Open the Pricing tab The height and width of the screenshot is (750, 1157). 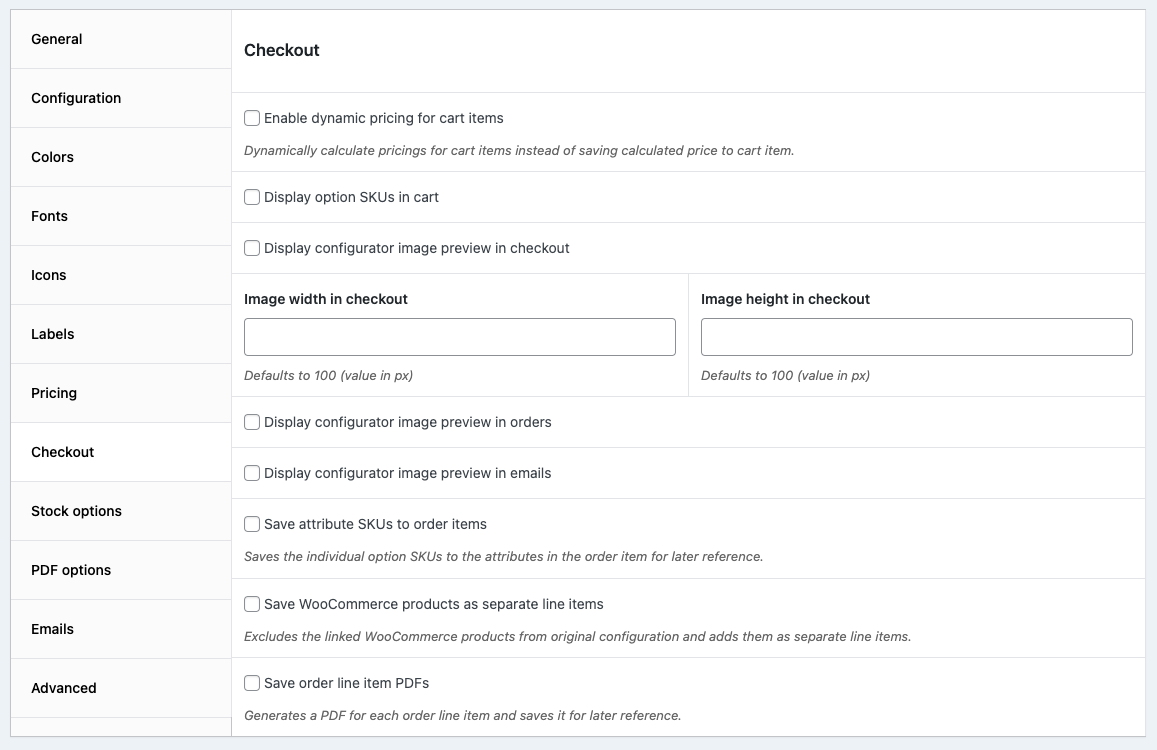tap(54, 393)
